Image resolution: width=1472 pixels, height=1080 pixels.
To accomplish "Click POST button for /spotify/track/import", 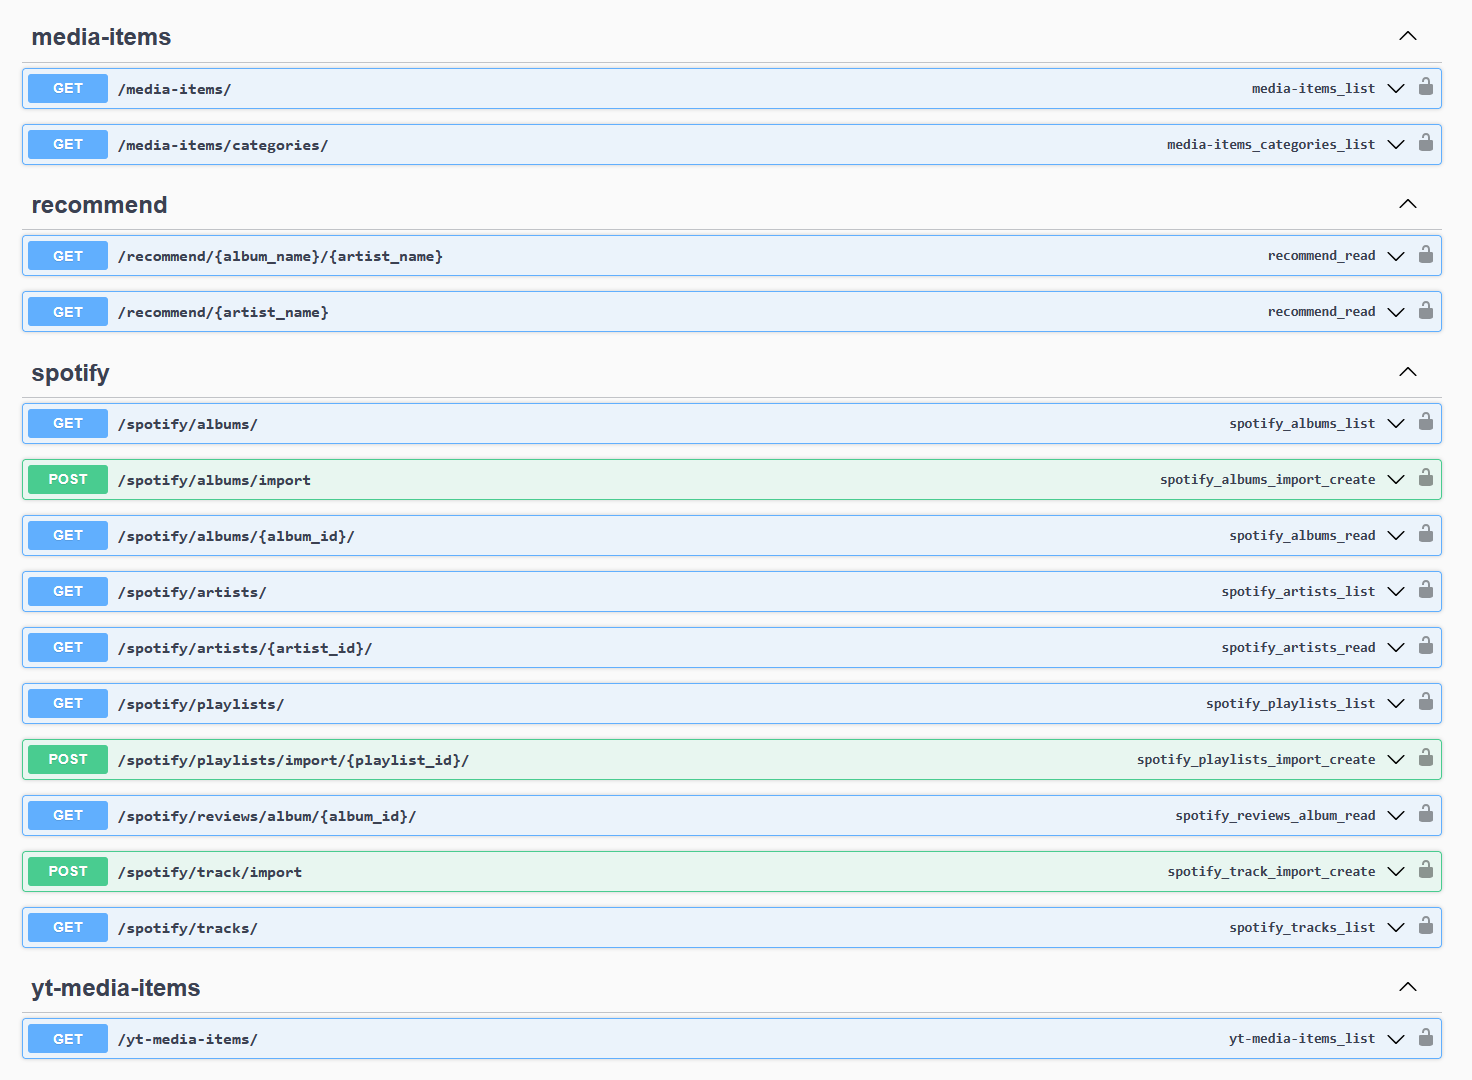I will [68, 871].
